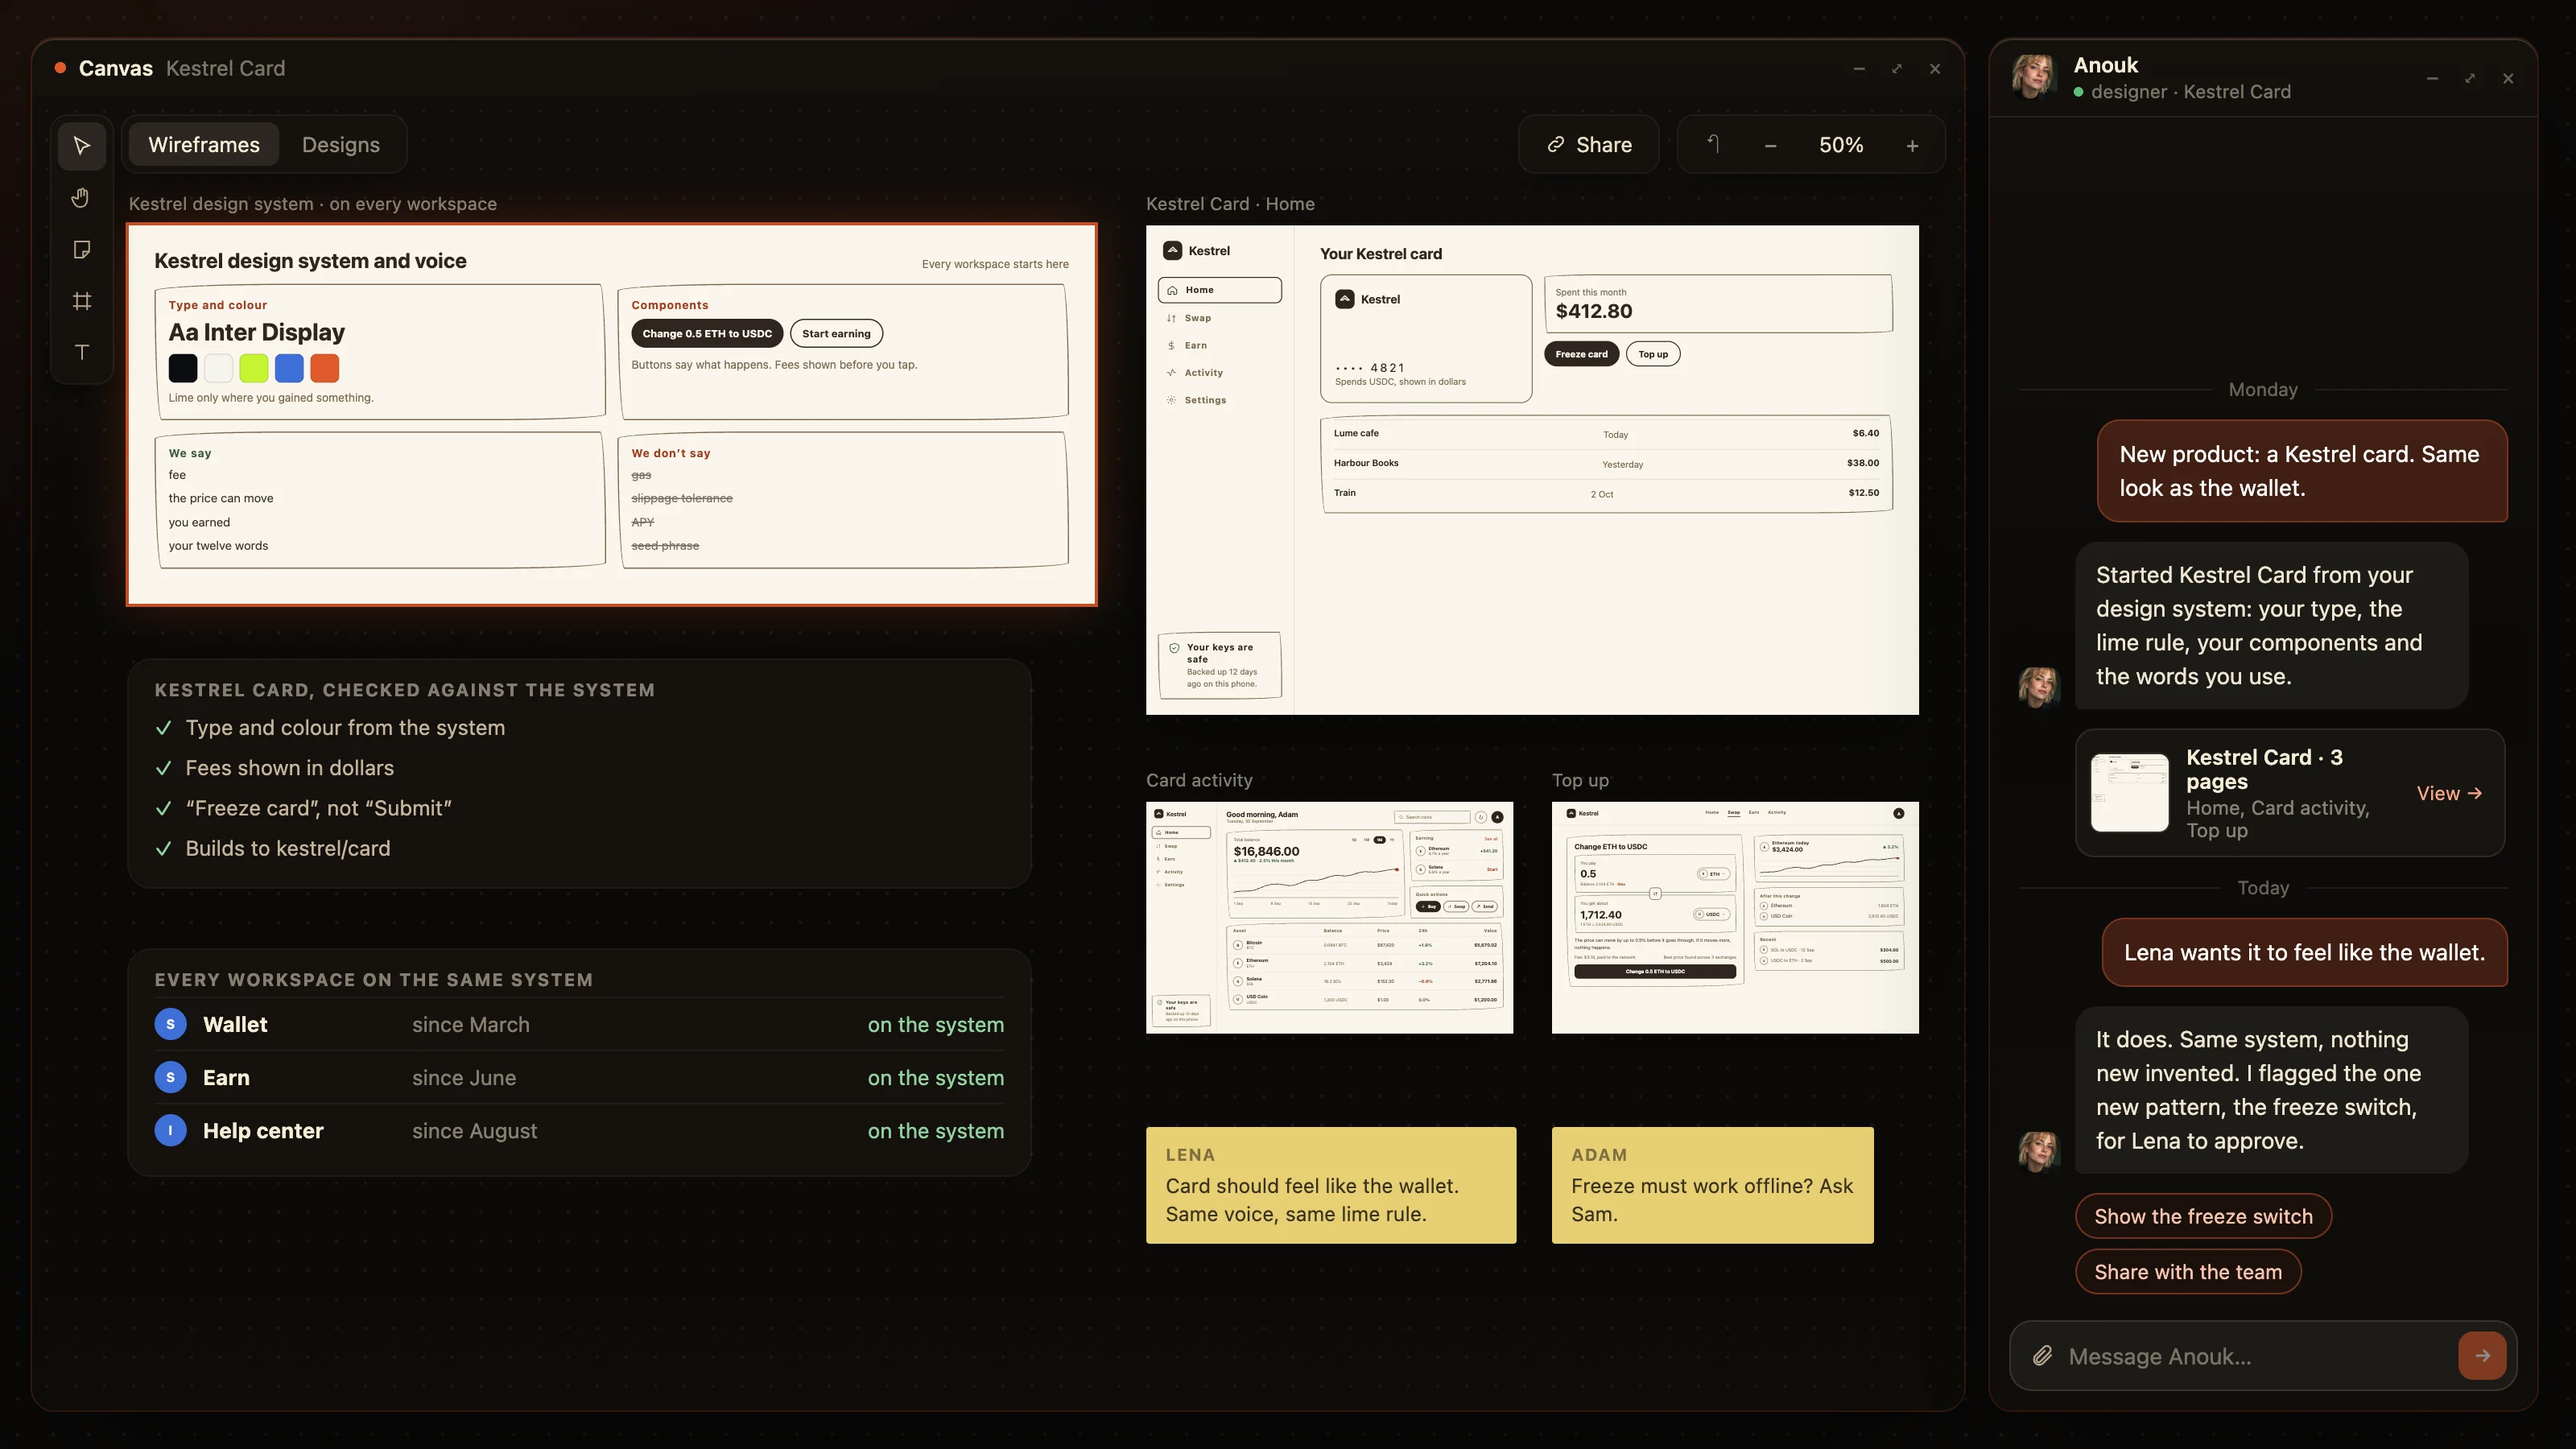
Task: Click the Help center workspace badge icon
Action: pyautogui.click(x=170, y=1131)
